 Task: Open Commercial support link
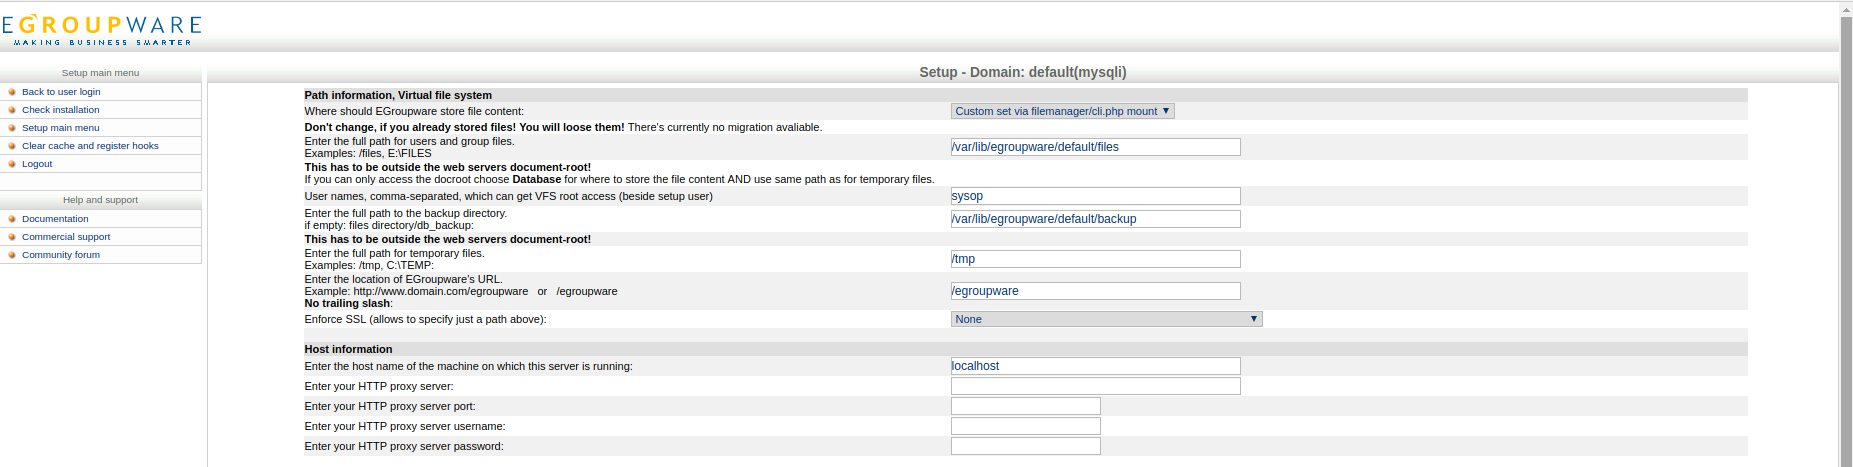click(66, 237)
